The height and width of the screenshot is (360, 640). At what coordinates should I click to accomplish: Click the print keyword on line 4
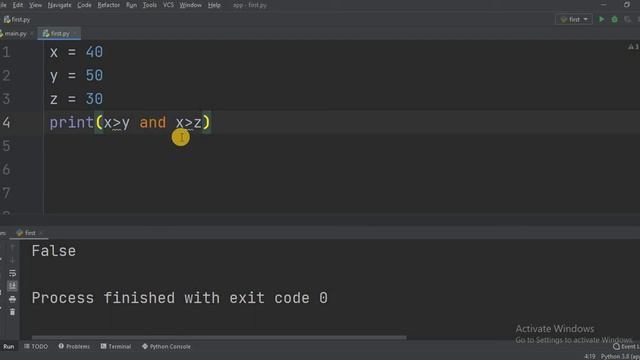coord(72,122)
